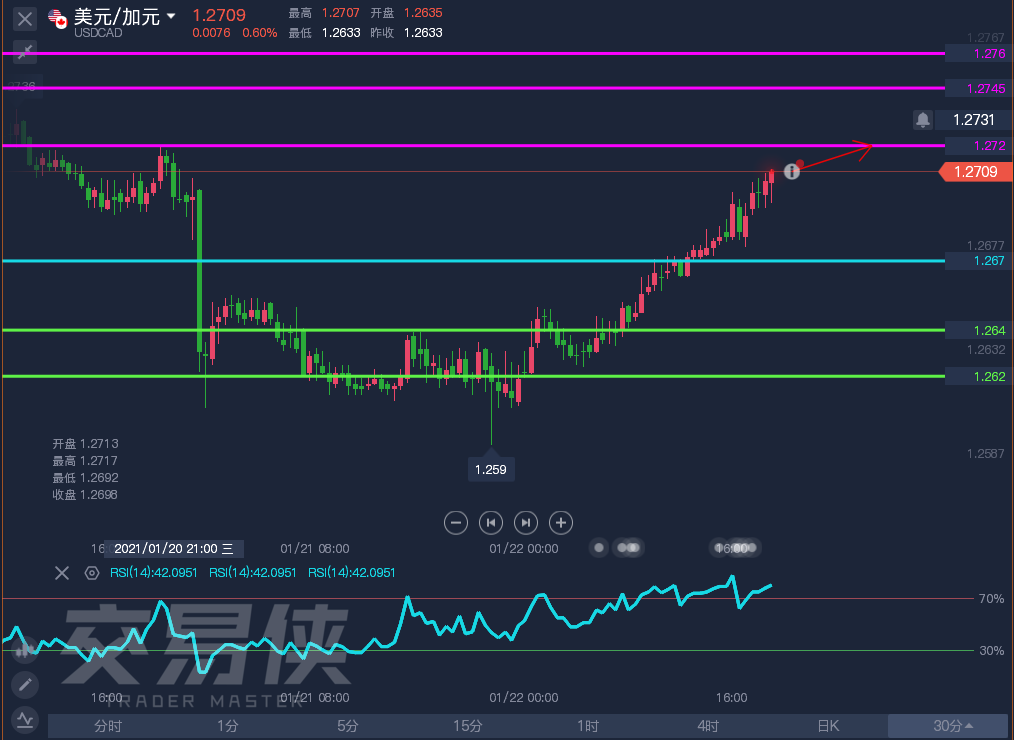Click the crosshair date label 2021/01/20 21:00

point(174,549)
